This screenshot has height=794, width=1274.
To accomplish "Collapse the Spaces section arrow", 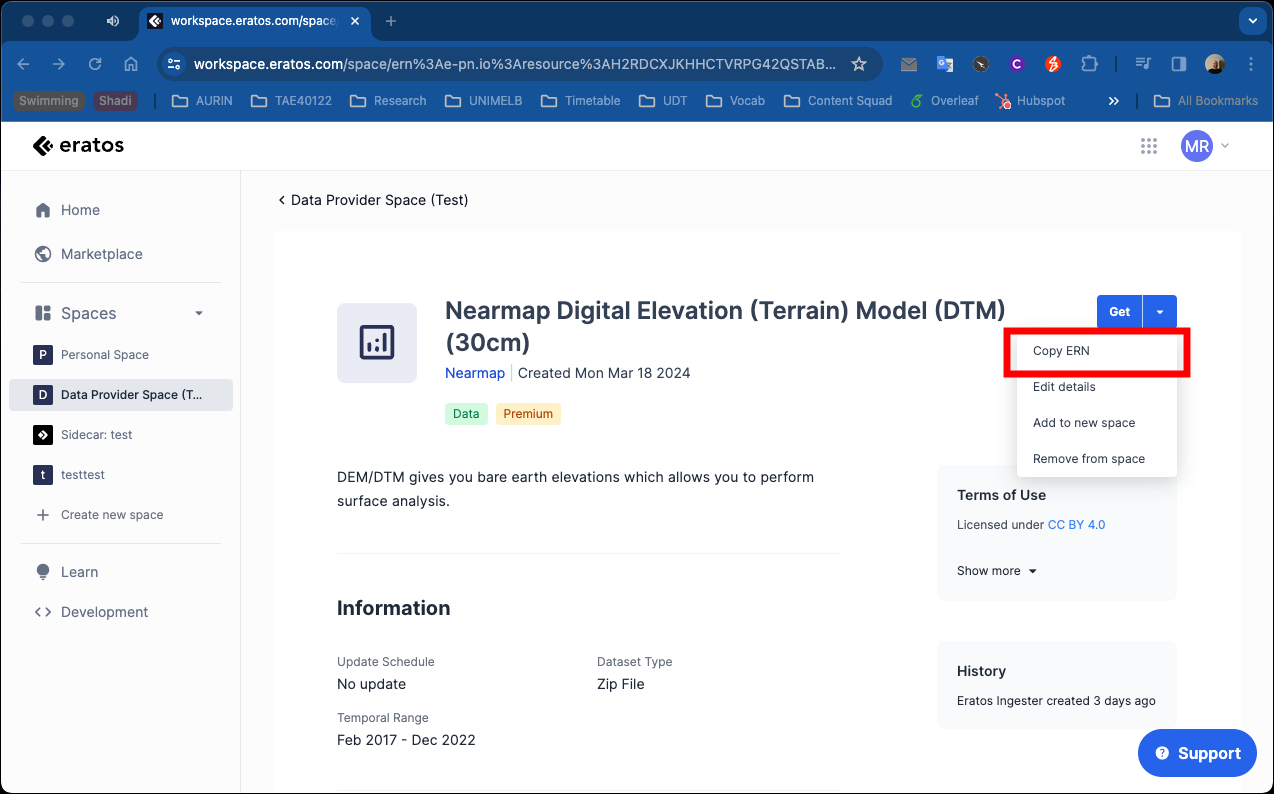I will point(199,313).
